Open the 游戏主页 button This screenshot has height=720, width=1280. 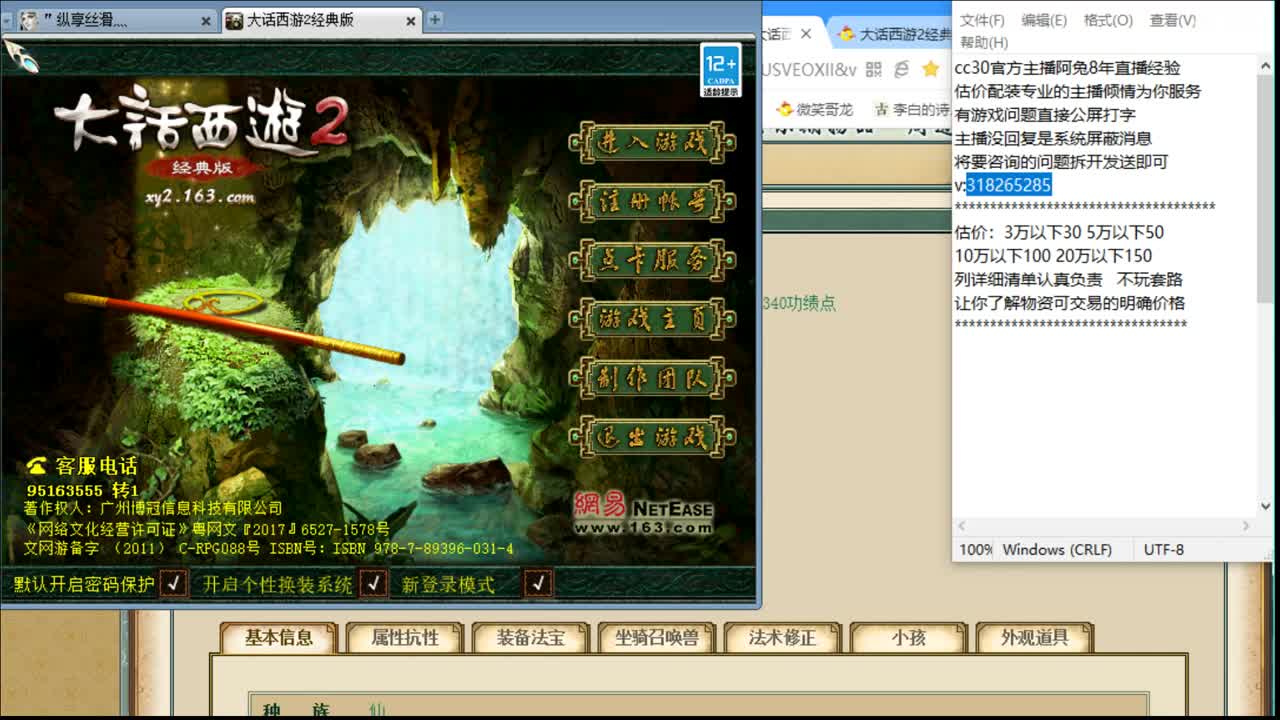pyautogui.click(x=653, y=320)
